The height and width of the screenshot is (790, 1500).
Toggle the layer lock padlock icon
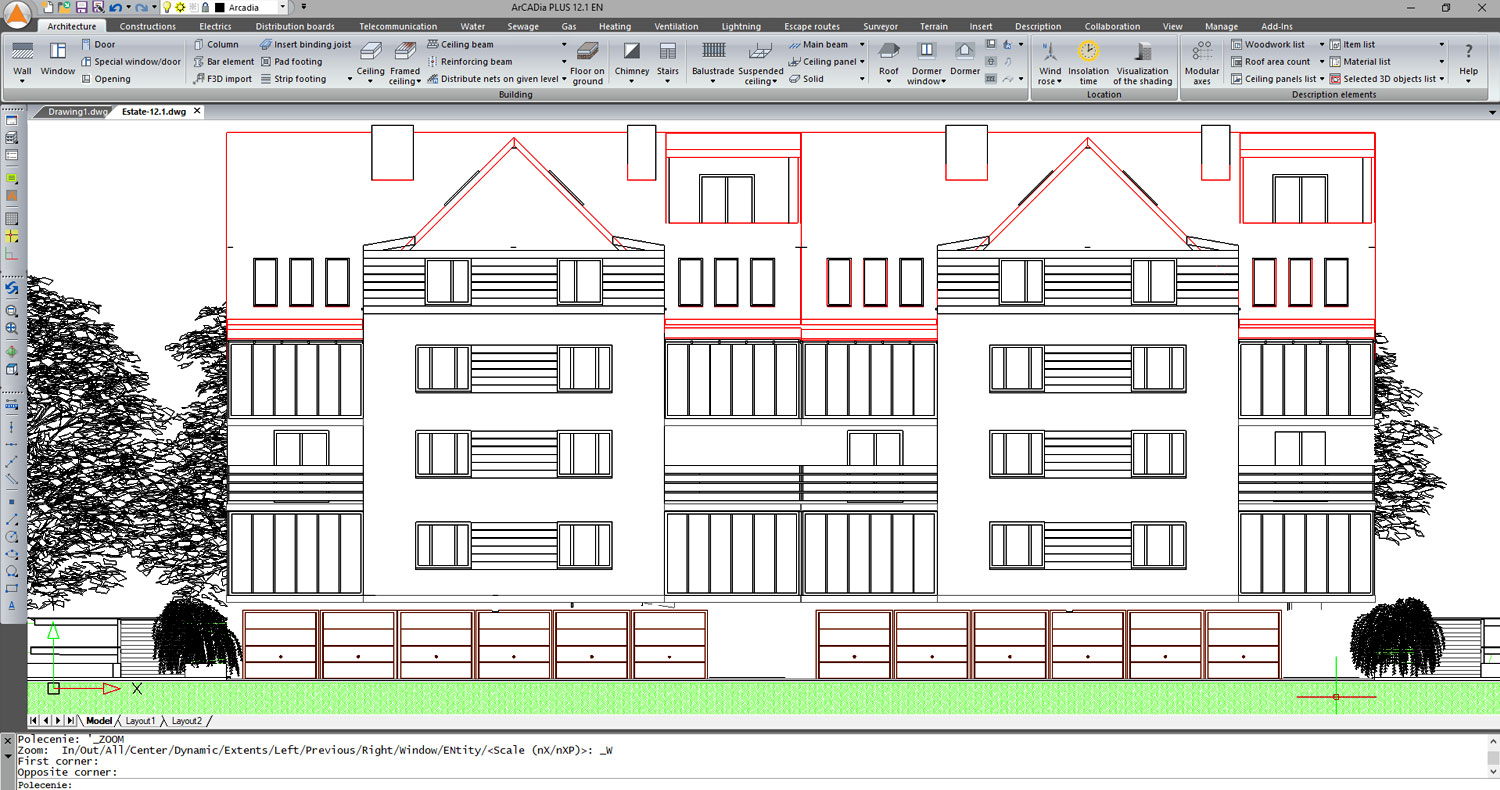pos(205,7)
